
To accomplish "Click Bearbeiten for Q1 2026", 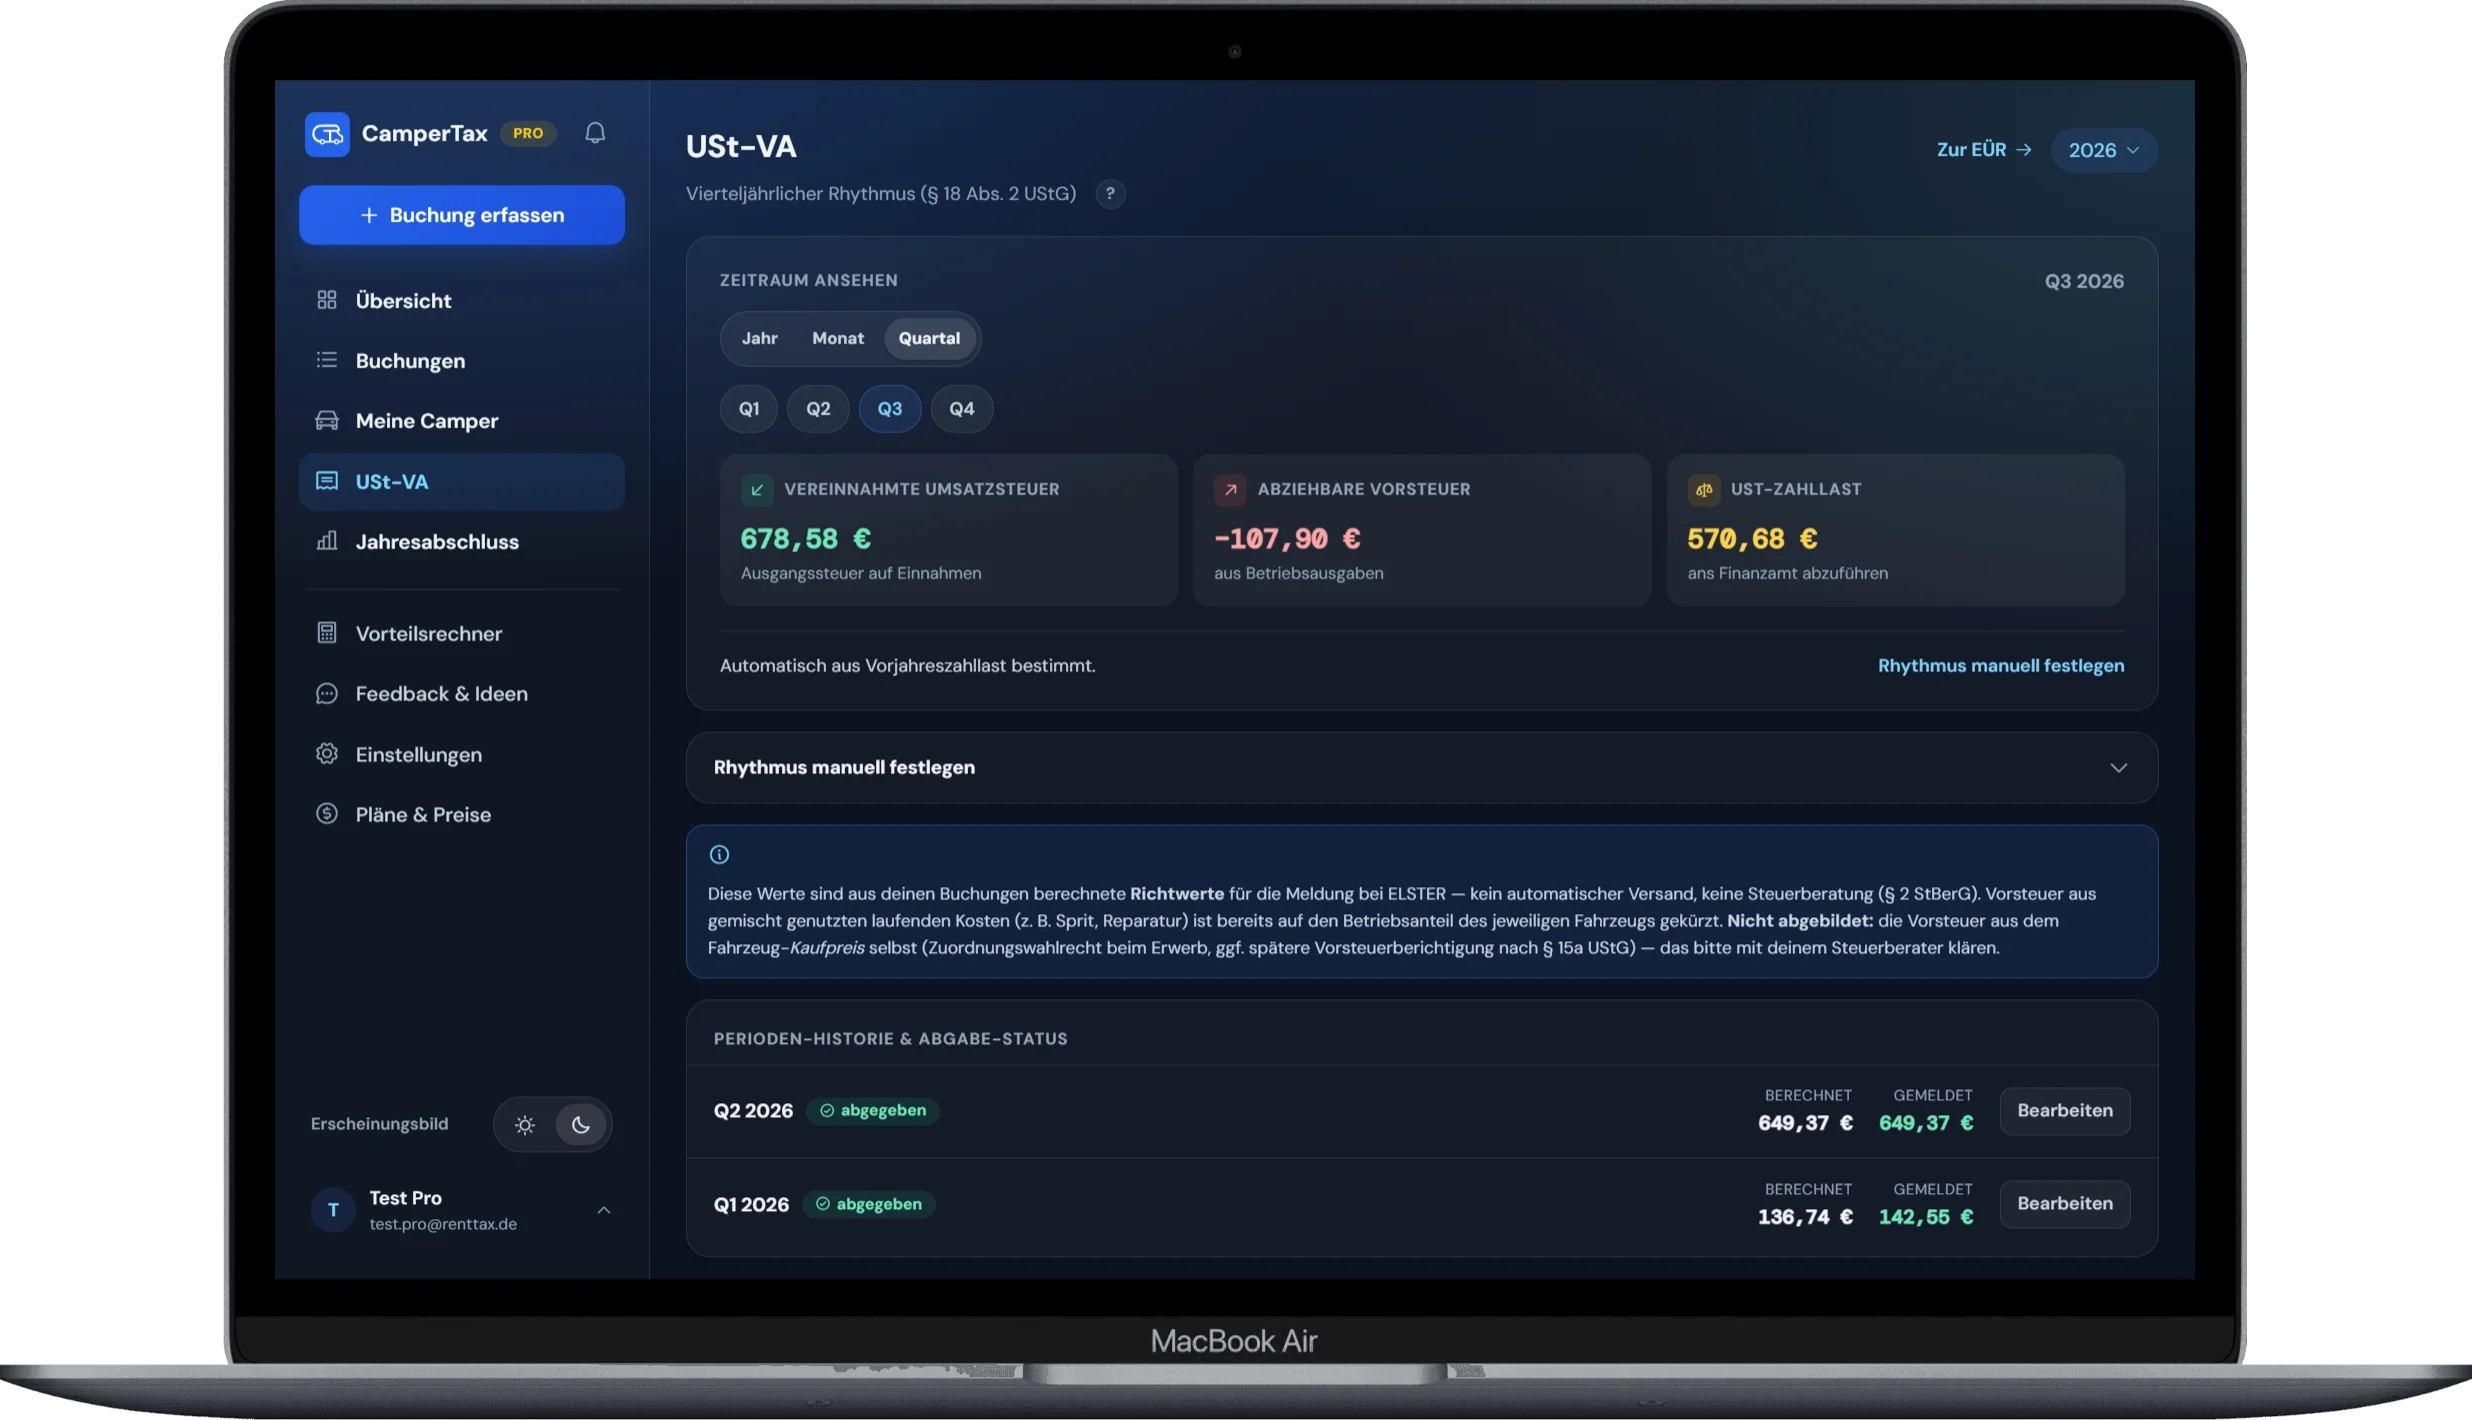I will point(2065,1204).
